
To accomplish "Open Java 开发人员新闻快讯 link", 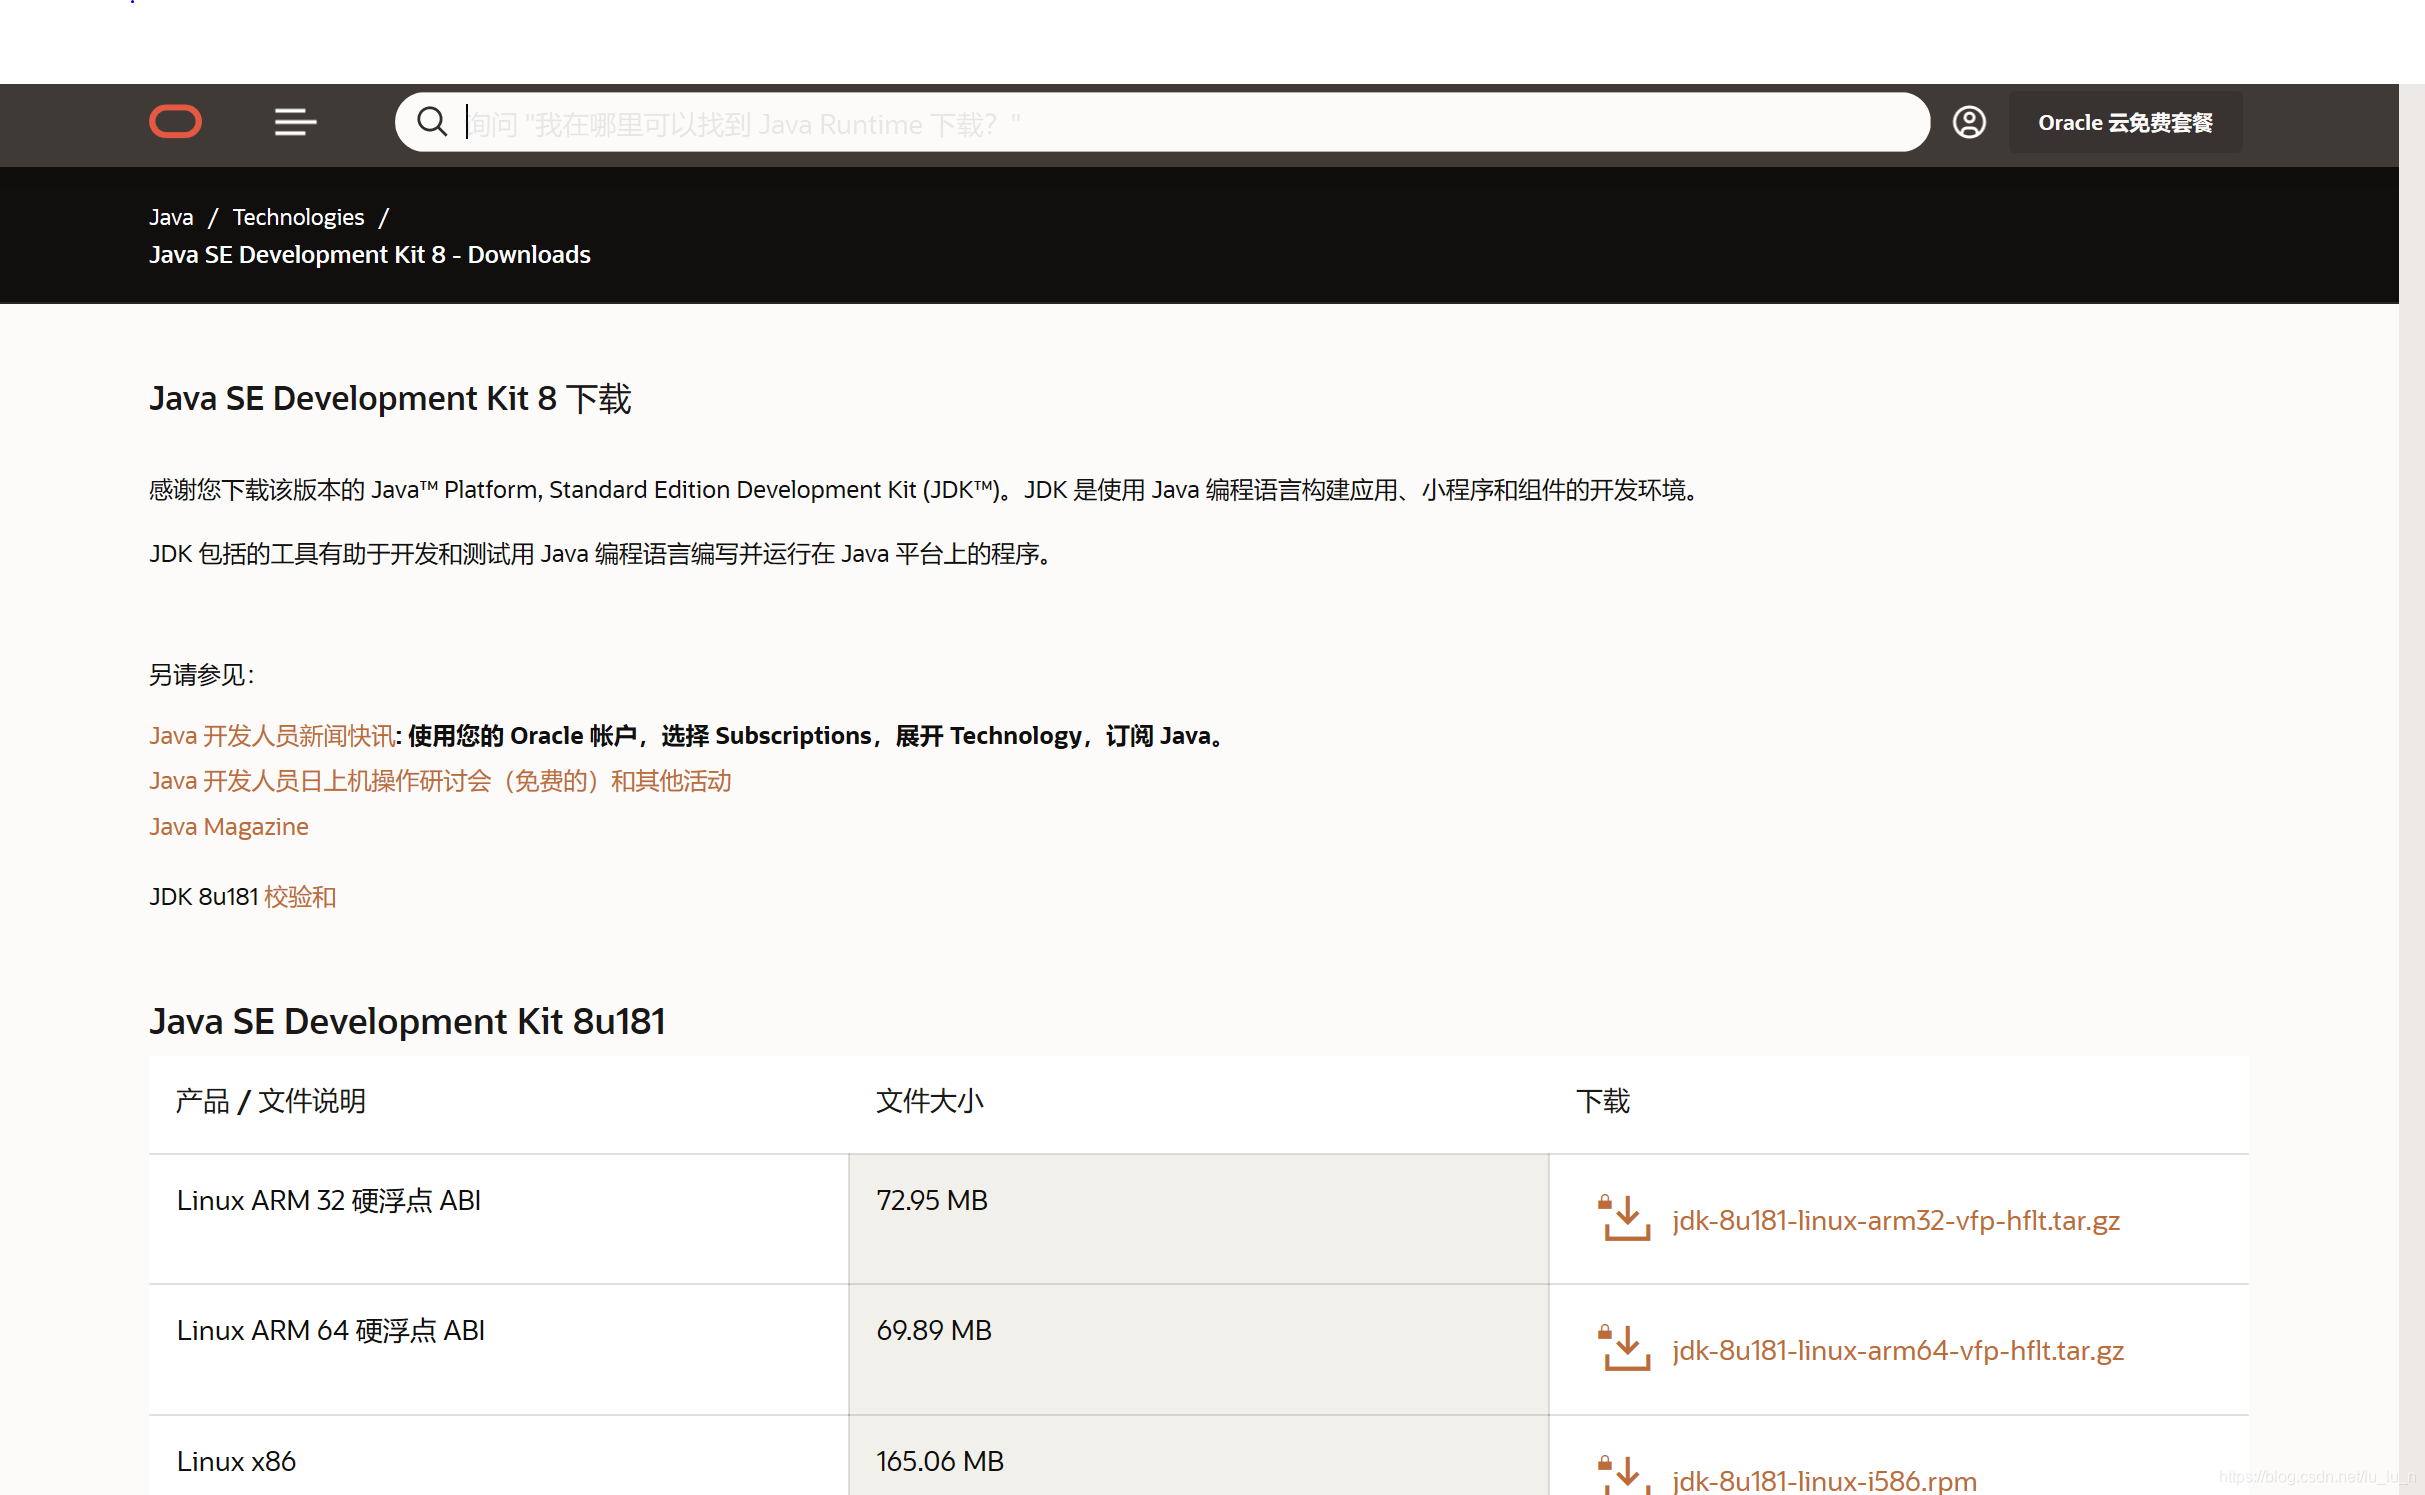I will 272,736.
